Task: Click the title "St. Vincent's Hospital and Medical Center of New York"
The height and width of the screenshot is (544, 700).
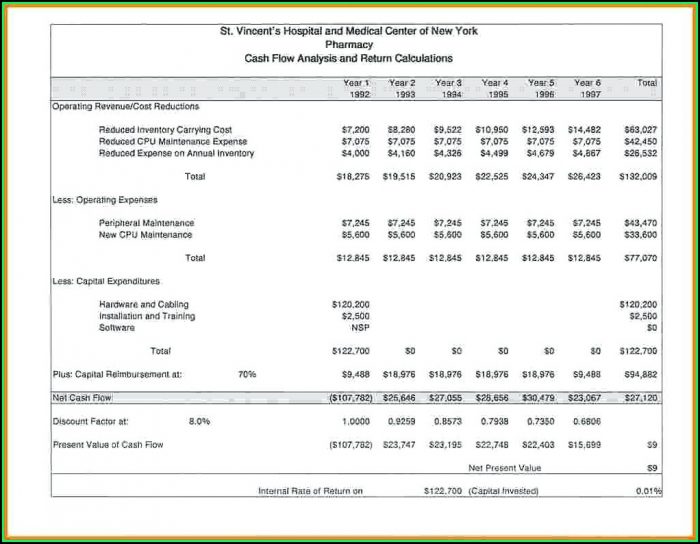Action: [x=349, y=31]
